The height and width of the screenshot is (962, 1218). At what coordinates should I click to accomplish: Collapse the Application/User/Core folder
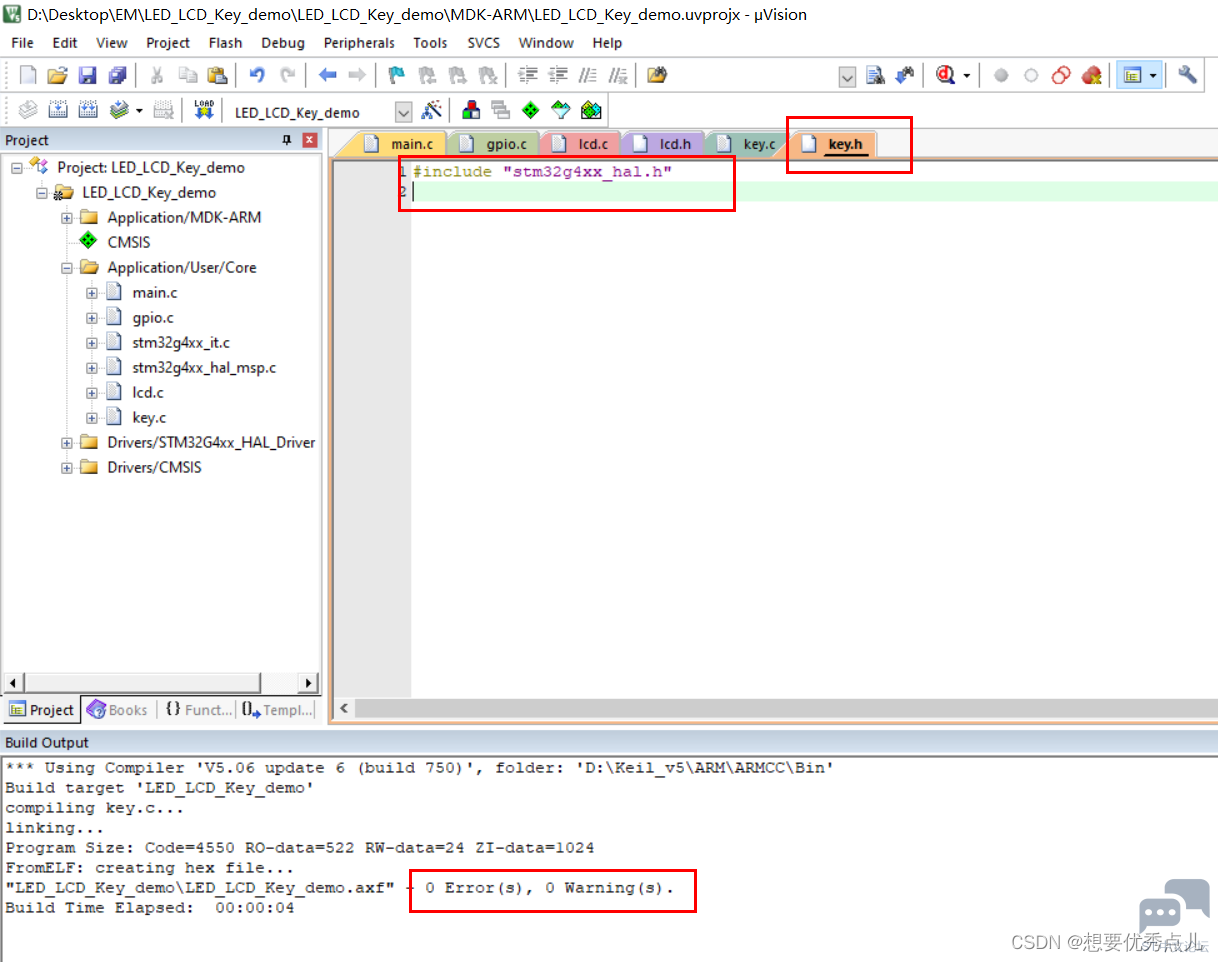pyautogui.click(x=67, y=268)
